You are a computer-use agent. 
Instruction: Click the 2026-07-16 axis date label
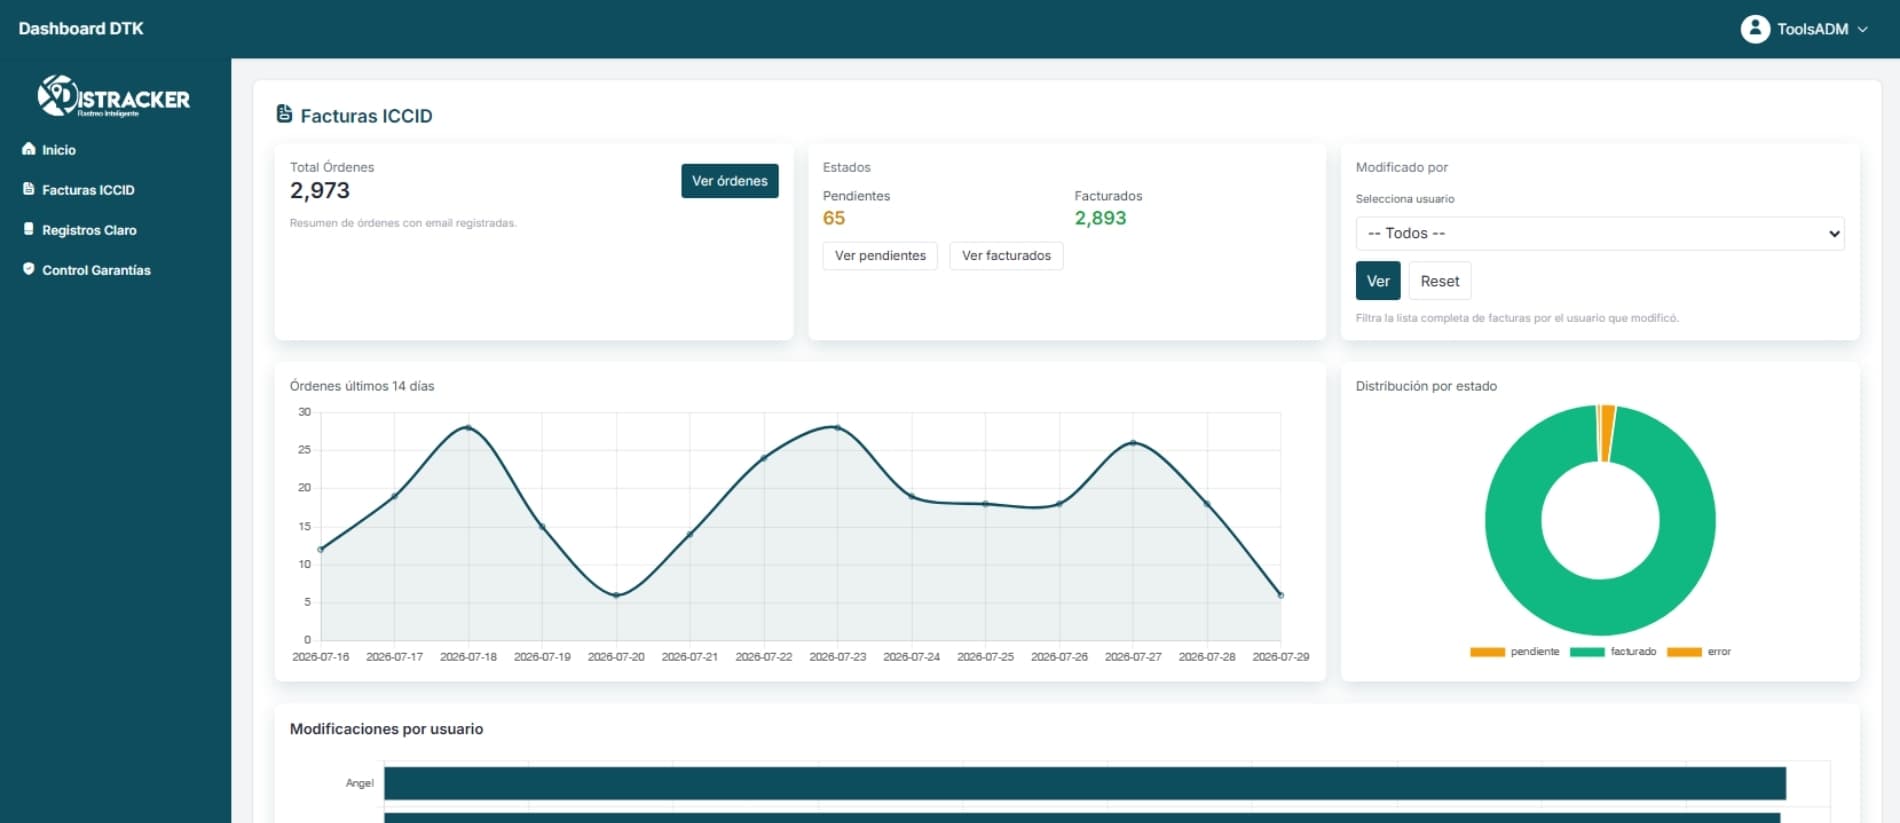coord(321,657)
